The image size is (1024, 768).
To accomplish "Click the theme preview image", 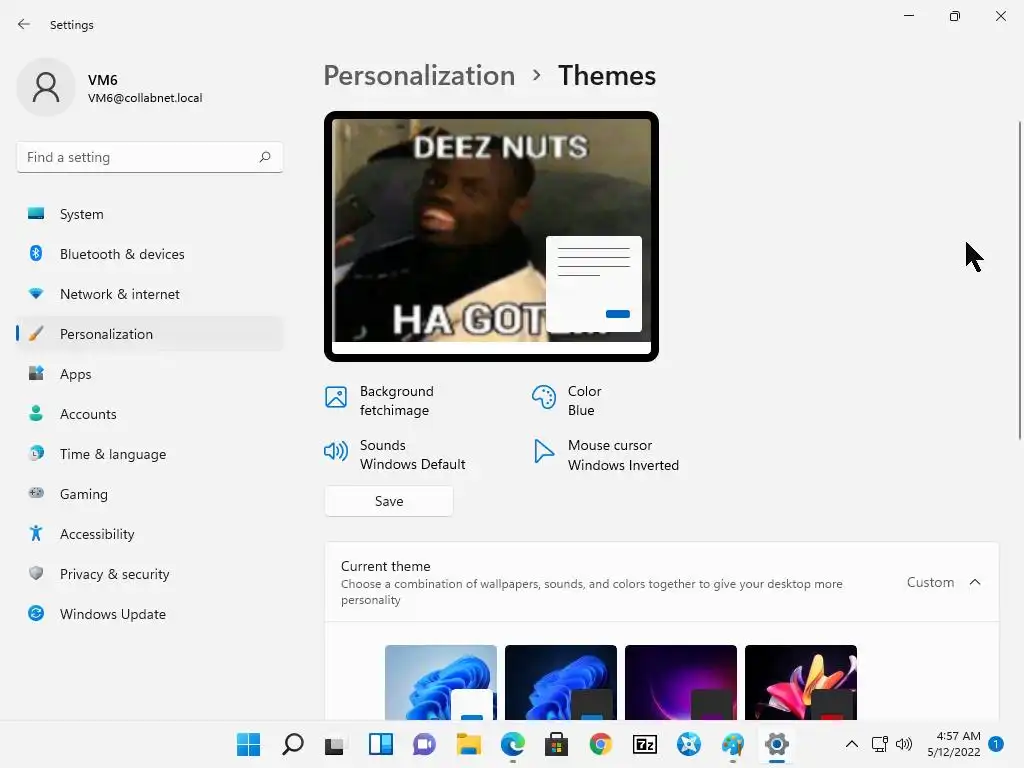I will [491, 236].
